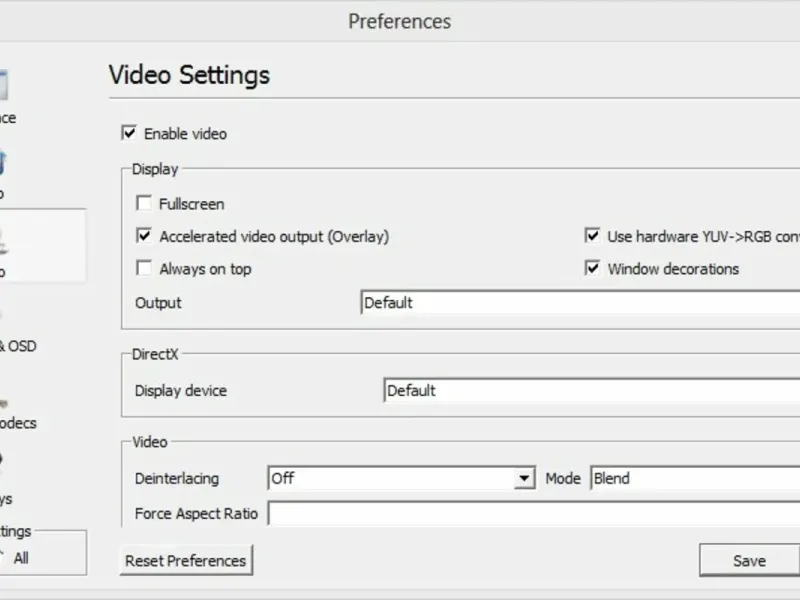Image resolution: width=800 pixels, height=600 pixels.
Task: Uncheck the Window decorations checkbox
Action: (x=592, y=269)
